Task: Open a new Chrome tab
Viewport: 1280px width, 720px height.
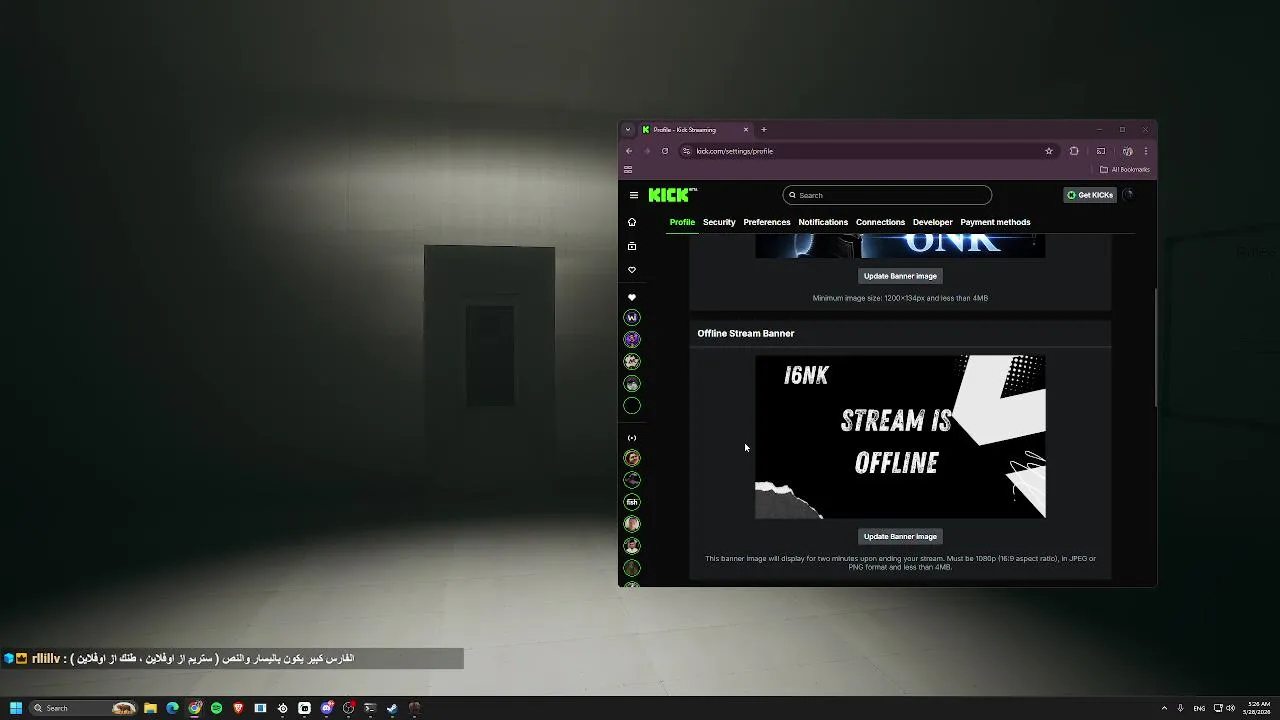Action: point(764,129)
